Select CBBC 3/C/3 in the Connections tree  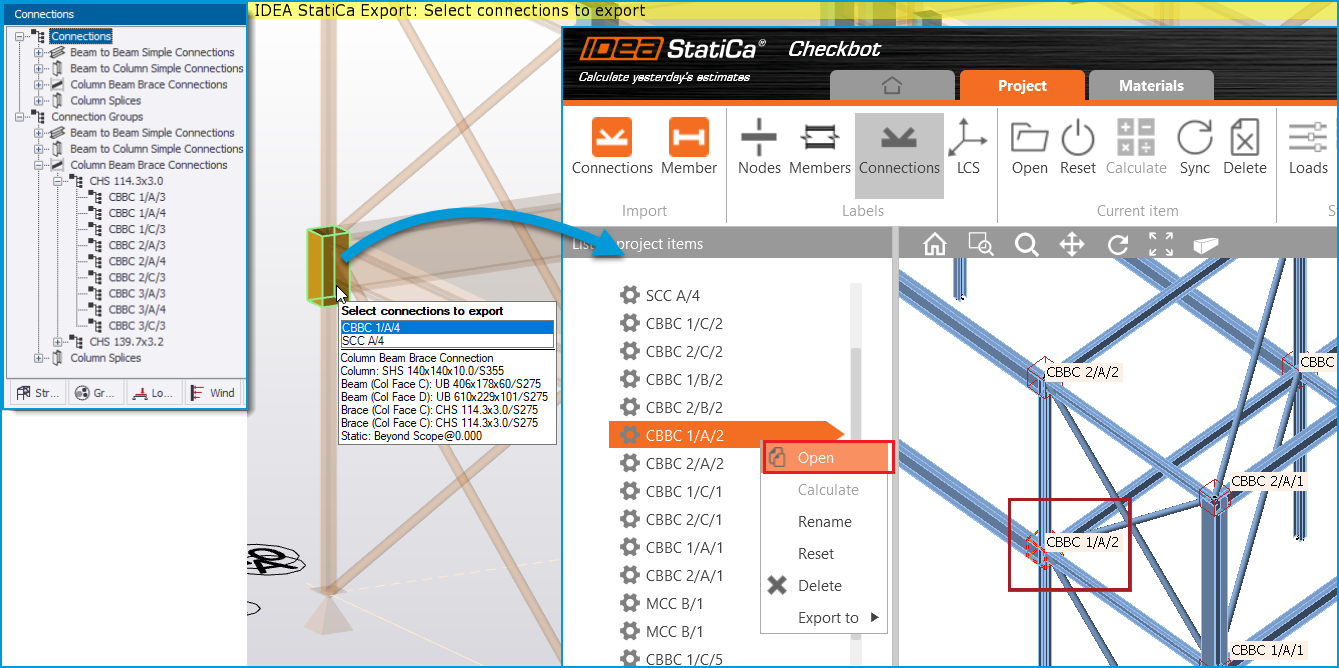pos(137,325)
